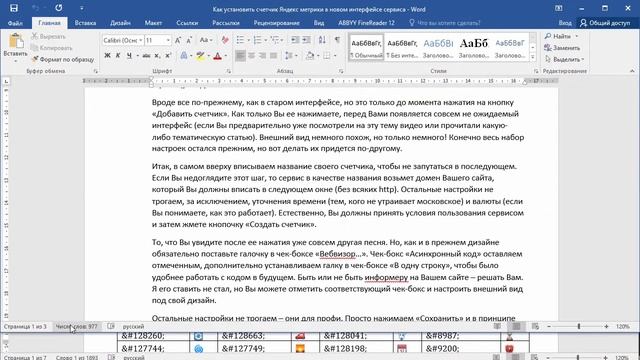Clear all formatting with the eraser icon
Image resolution: width=640 pixels, height=360 pixels.
[225, 40]
